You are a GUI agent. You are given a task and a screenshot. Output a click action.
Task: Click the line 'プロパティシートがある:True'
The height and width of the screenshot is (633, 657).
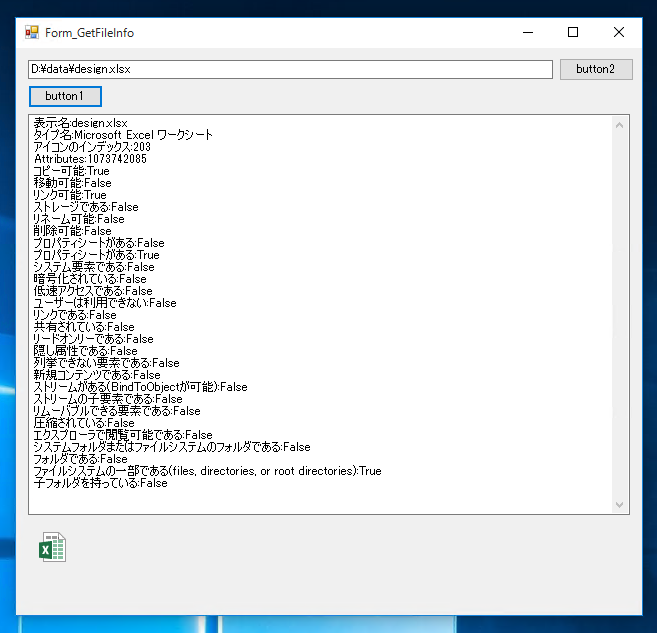point(97,255)
